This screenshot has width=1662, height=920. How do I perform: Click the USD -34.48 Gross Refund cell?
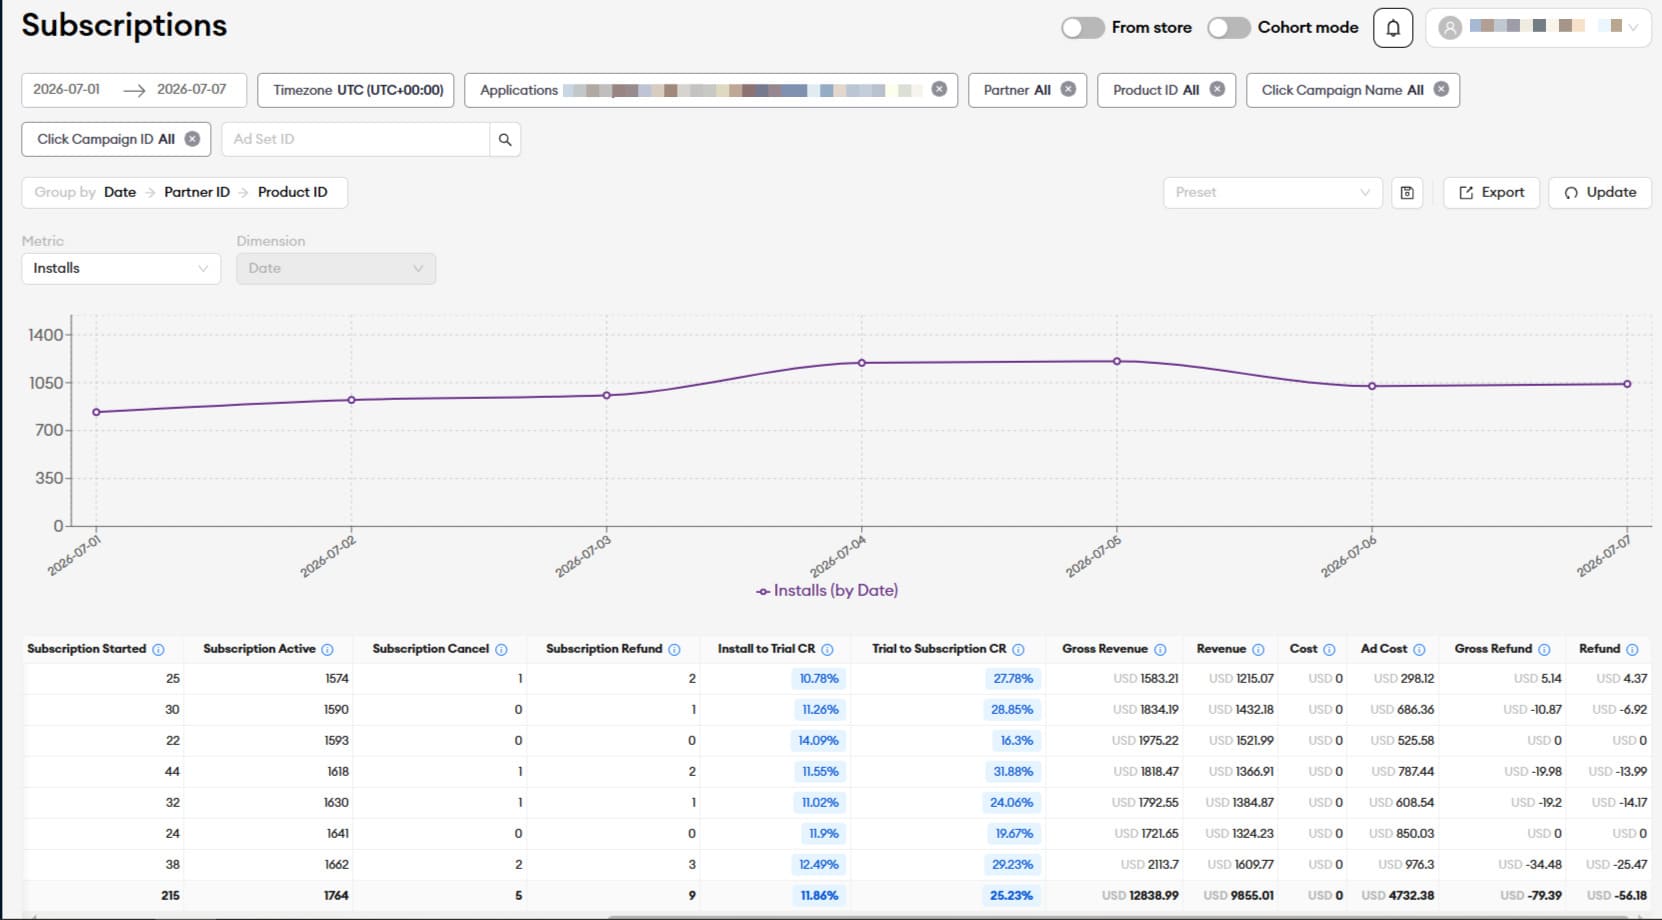(1530, 864)
